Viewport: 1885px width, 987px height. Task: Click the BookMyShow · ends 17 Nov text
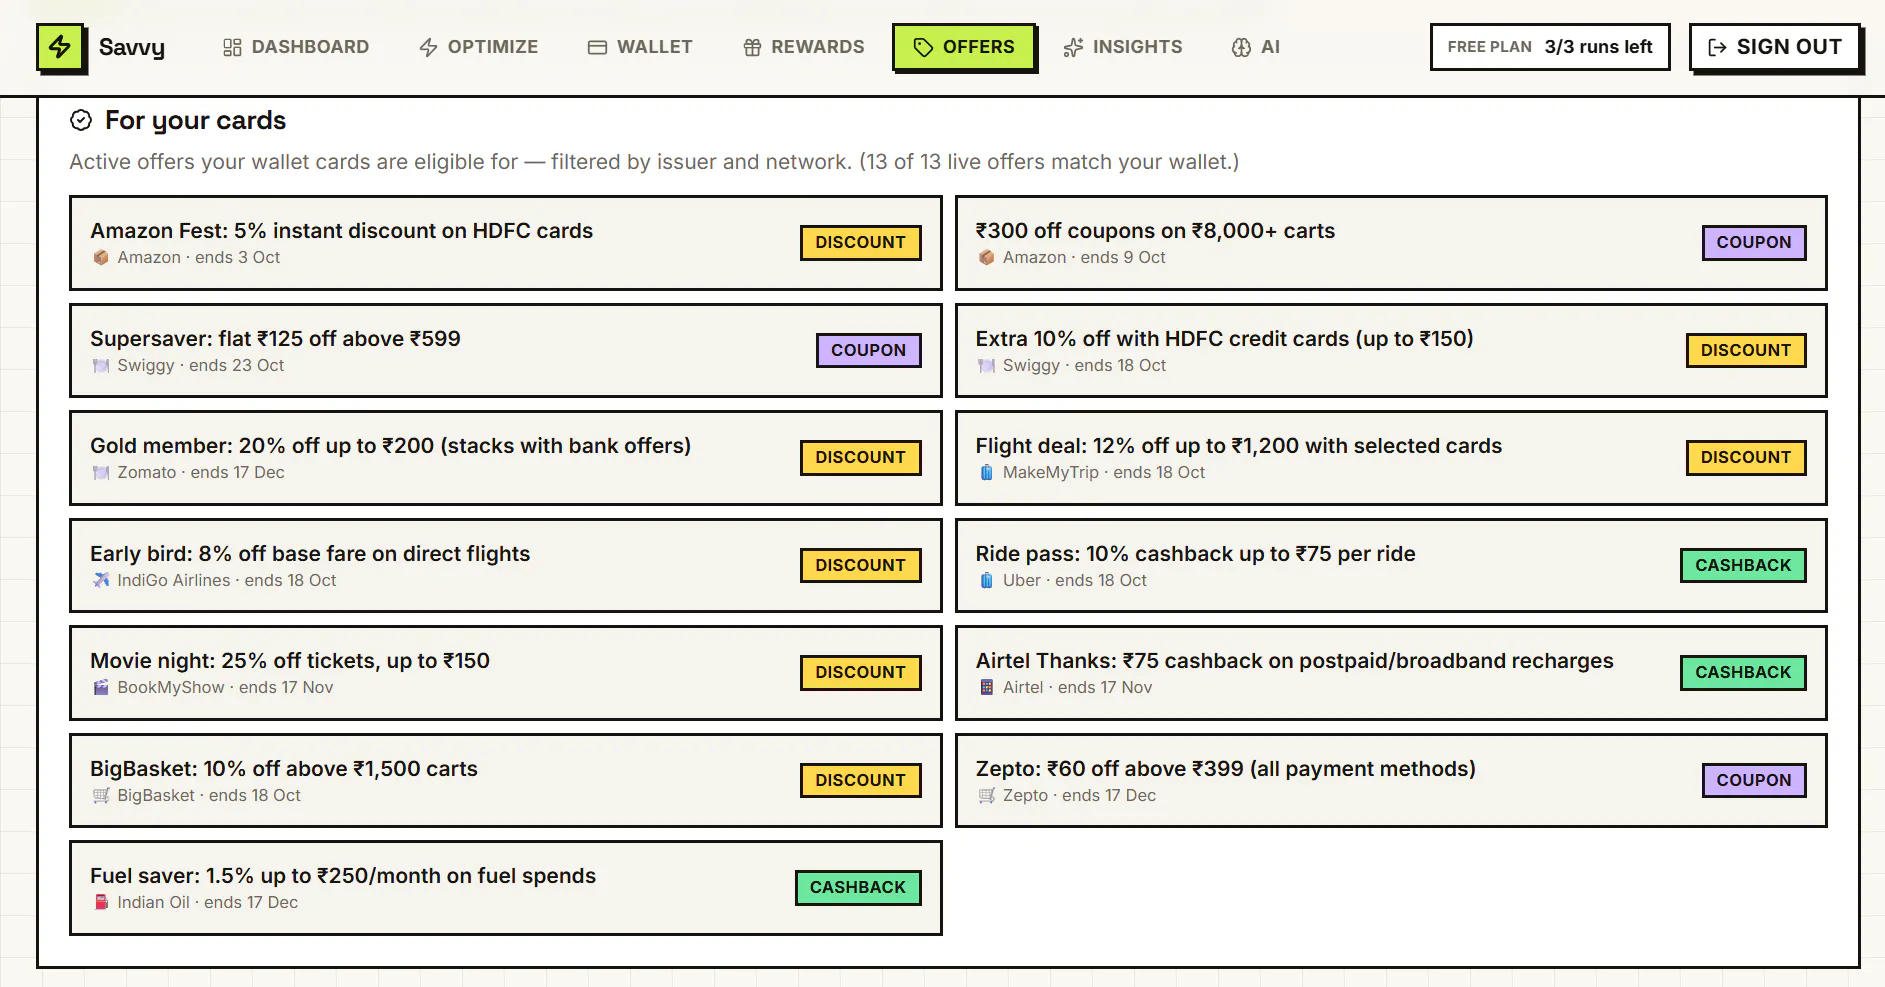225,688
